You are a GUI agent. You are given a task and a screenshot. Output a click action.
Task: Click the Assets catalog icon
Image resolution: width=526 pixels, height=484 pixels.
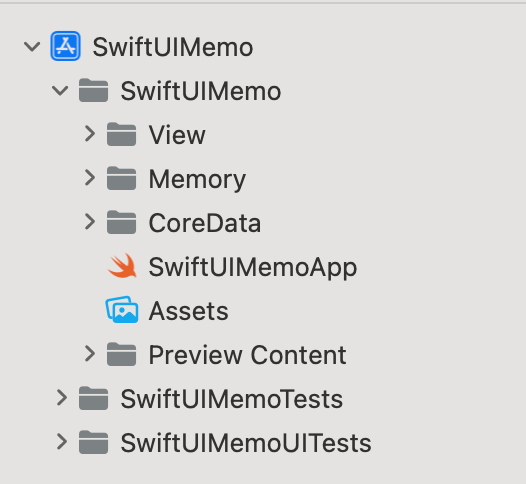pyautogui.click(x=122, y=310)
